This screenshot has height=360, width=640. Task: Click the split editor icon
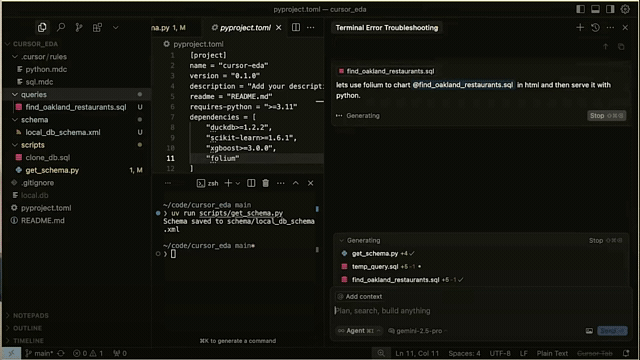(296, 27)
